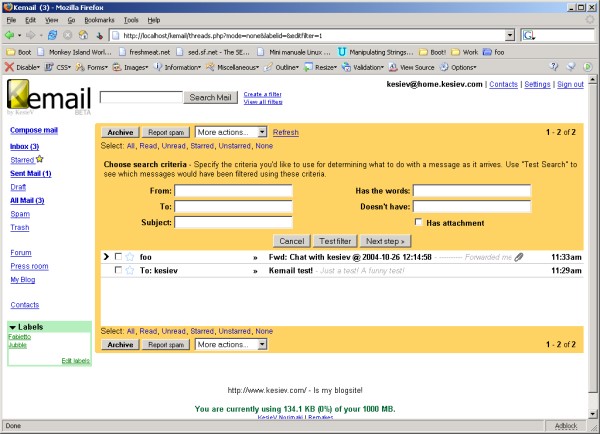This screenshot has width=600, height=434.
Task: Click the browser Forward arrow icon
Action: tap(31, 36)
